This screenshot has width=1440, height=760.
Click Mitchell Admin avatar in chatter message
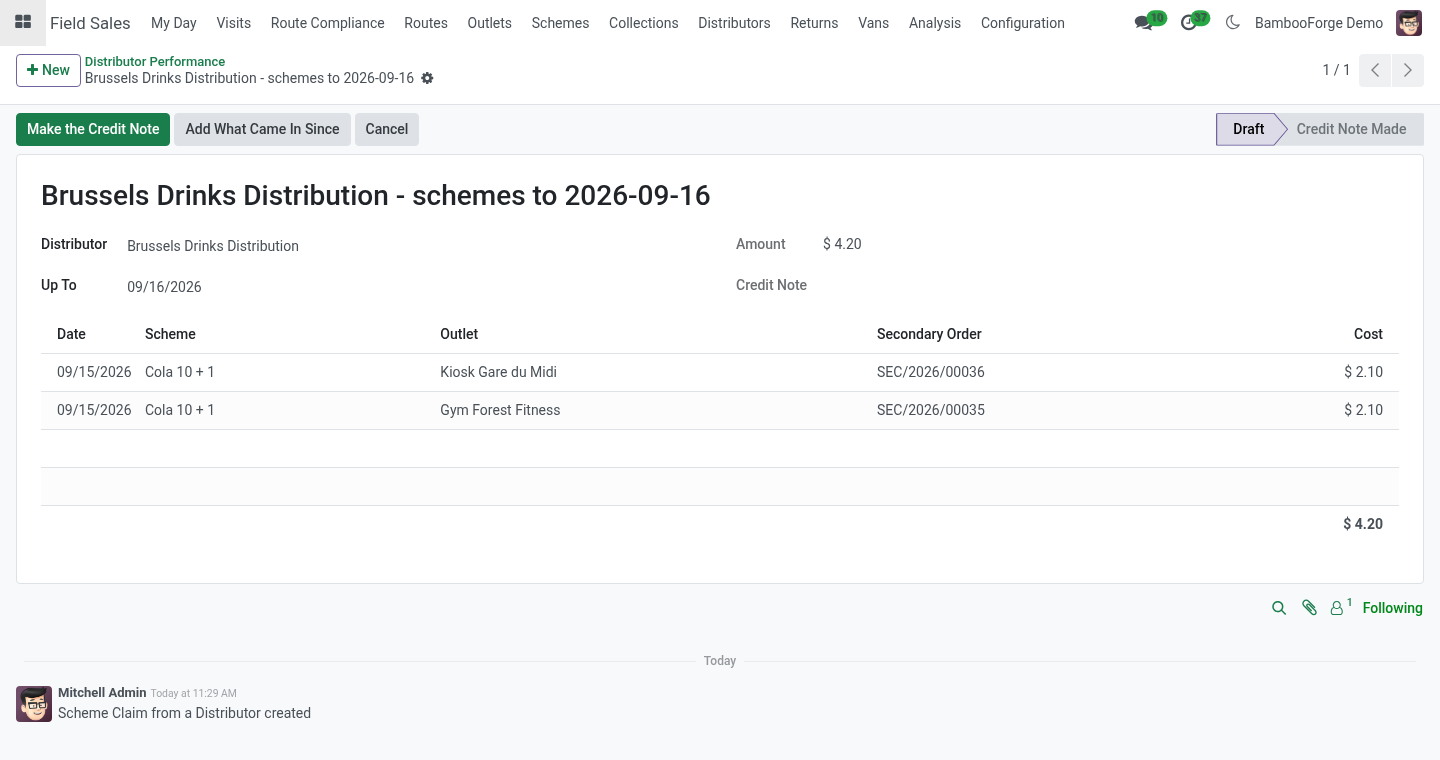pyautogui.click(x=34, y=704)
